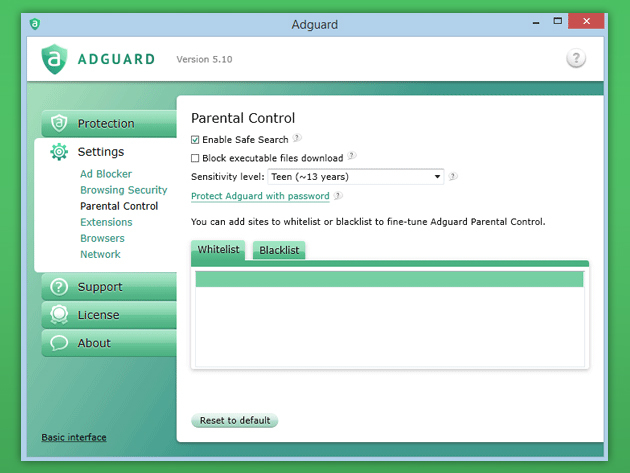Enable Block executable files download
This screenshot has height=473, width=630.
195,158
